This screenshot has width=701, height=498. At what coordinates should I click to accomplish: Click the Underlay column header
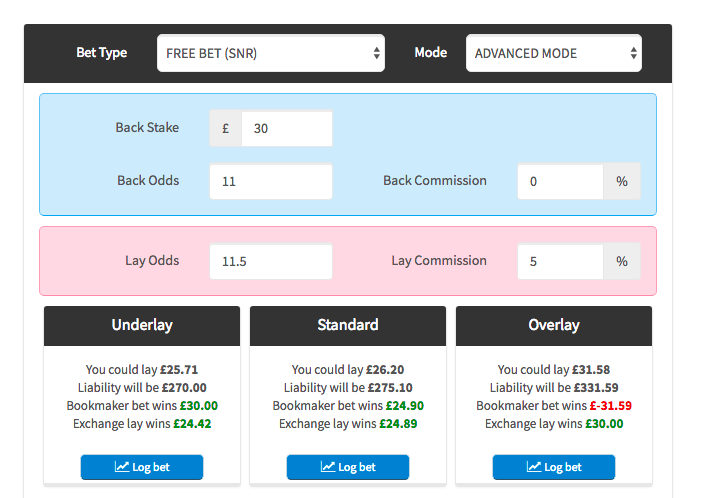[x=142, y=325]
